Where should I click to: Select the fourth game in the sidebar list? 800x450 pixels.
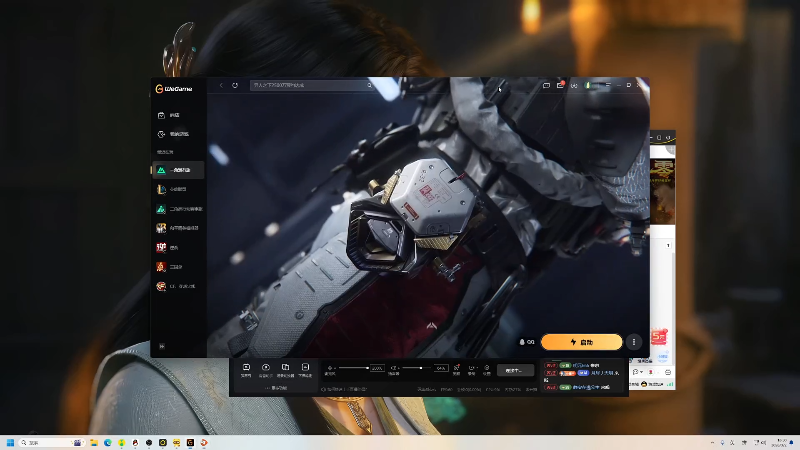click(178, 228)
